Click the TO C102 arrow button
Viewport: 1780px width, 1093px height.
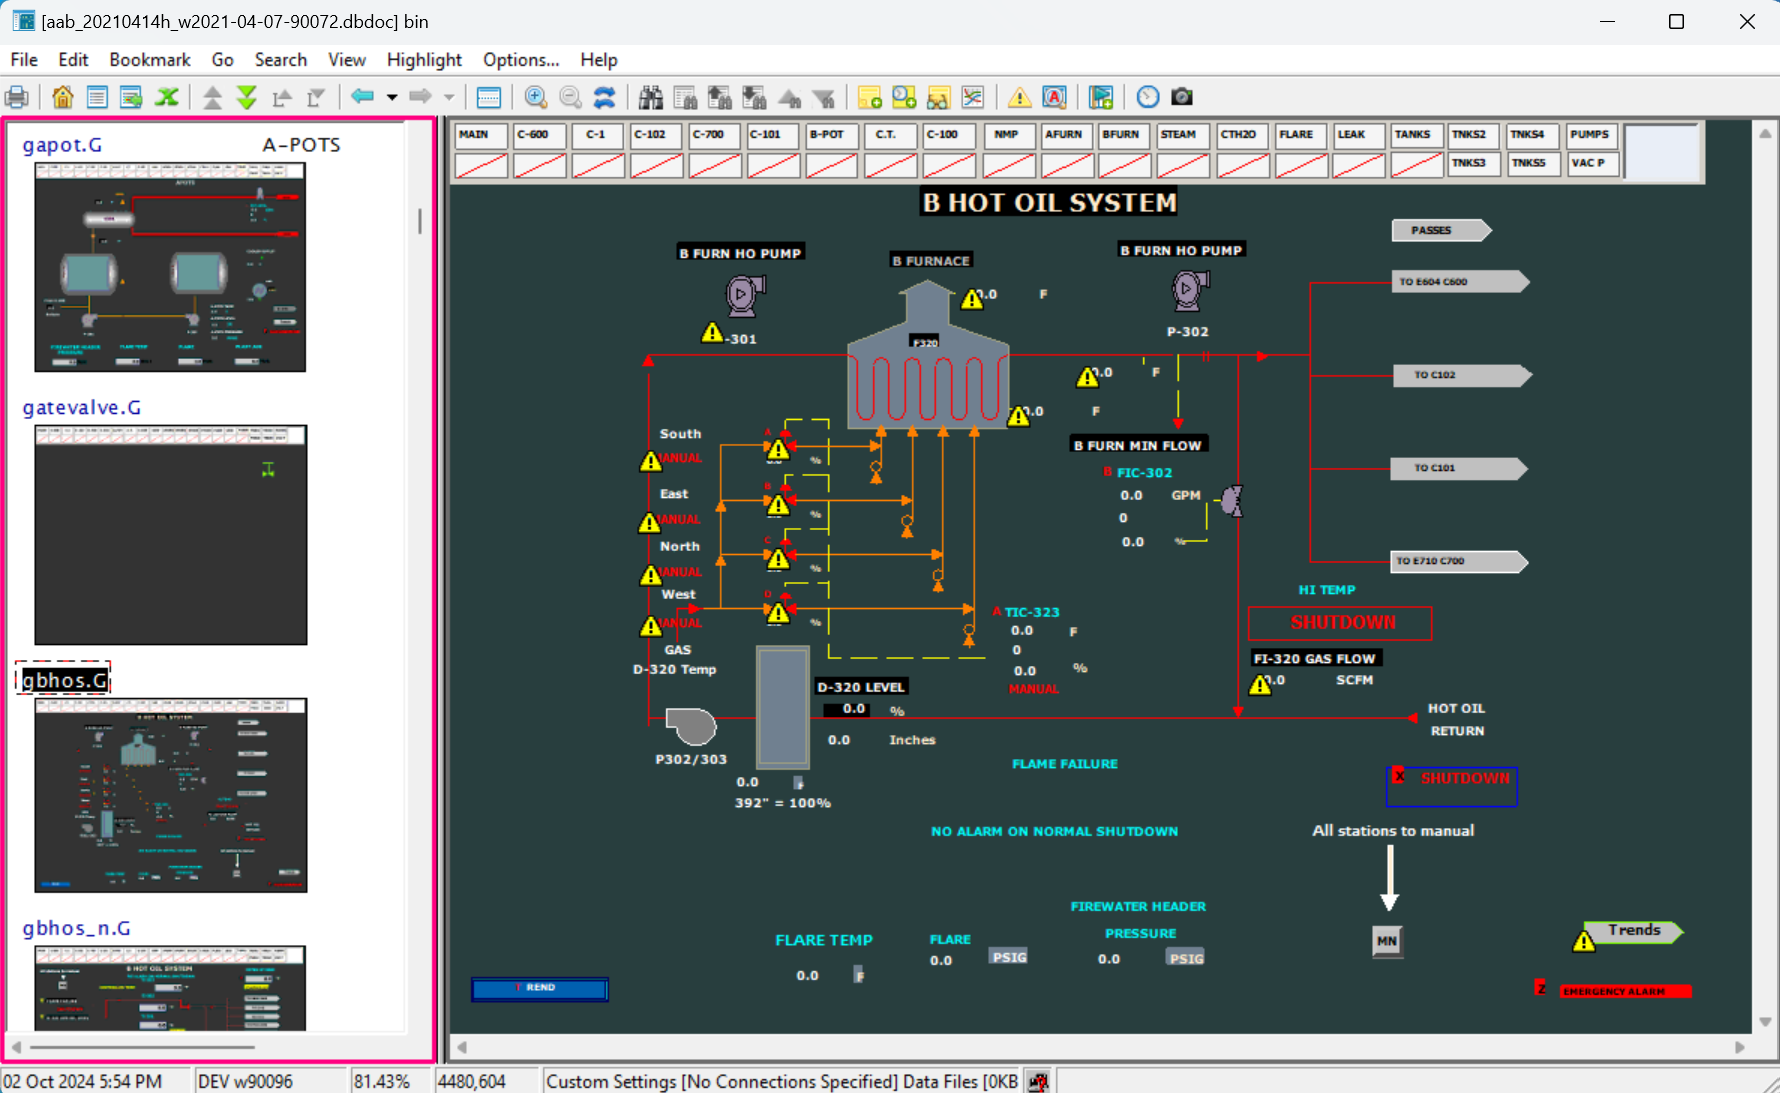pos(1462,375)
